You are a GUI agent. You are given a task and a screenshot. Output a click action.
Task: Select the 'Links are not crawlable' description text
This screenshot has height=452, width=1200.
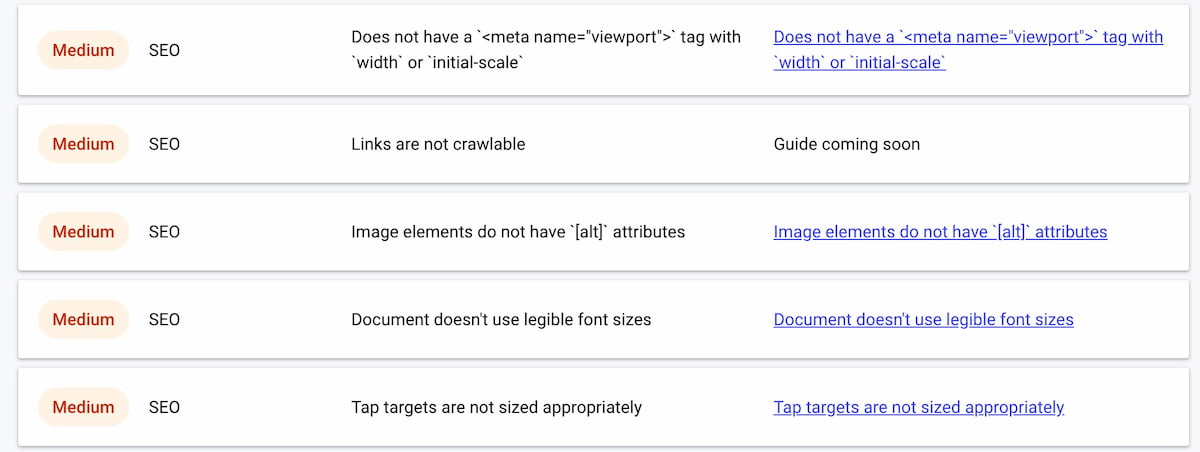click(438, 144)
